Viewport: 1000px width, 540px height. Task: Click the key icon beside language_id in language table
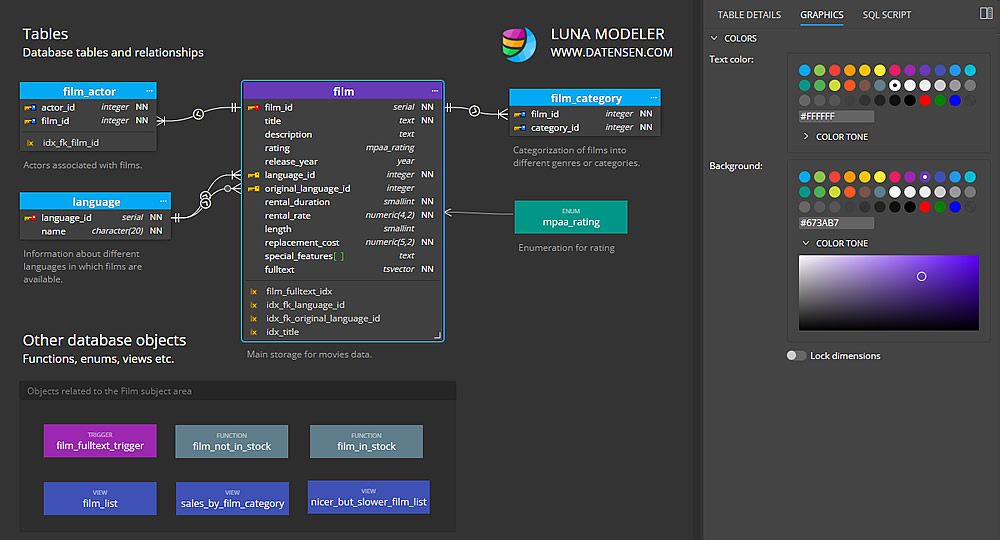(30, 218)
